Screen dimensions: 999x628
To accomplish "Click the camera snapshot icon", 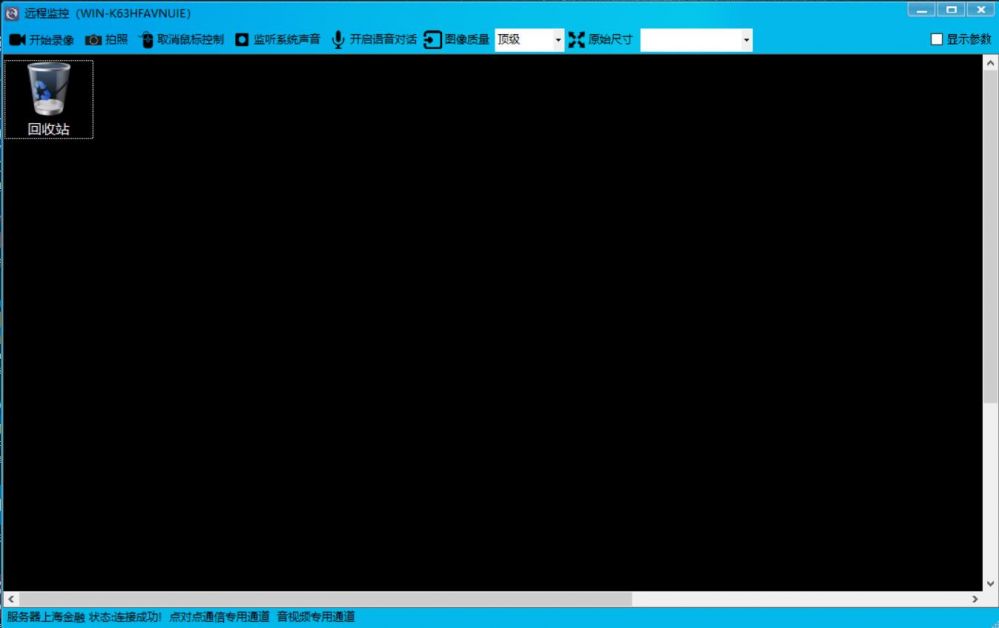I will [93, 40].
